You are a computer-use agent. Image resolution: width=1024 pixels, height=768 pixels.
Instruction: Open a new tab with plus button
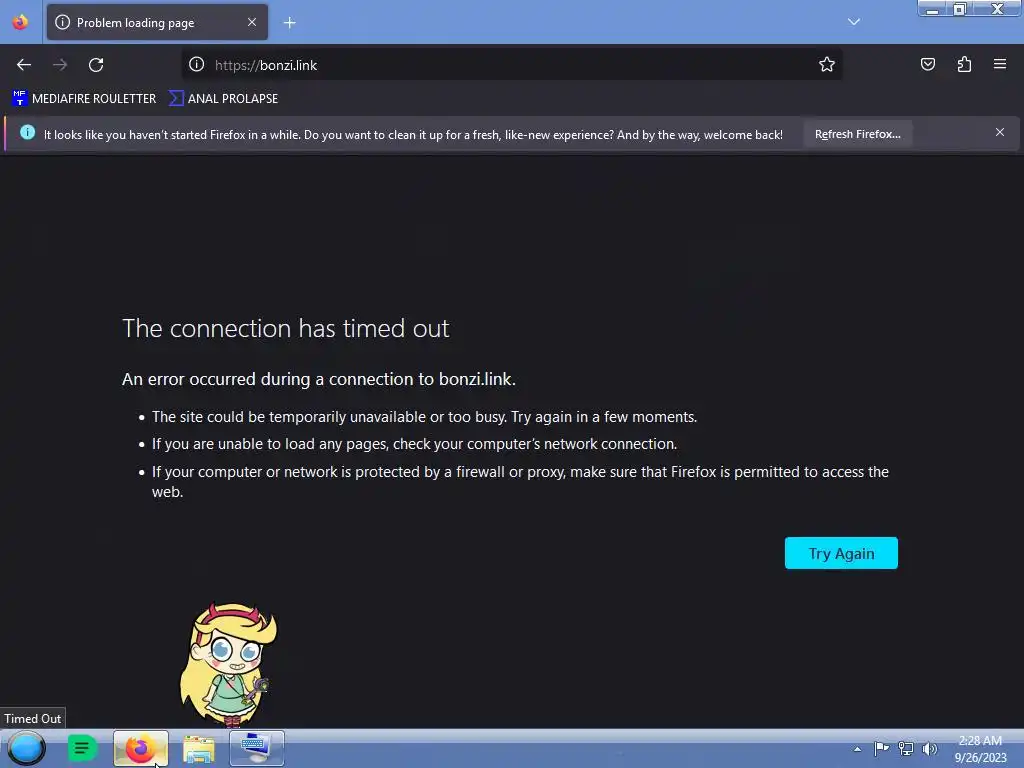coord(289,23)
